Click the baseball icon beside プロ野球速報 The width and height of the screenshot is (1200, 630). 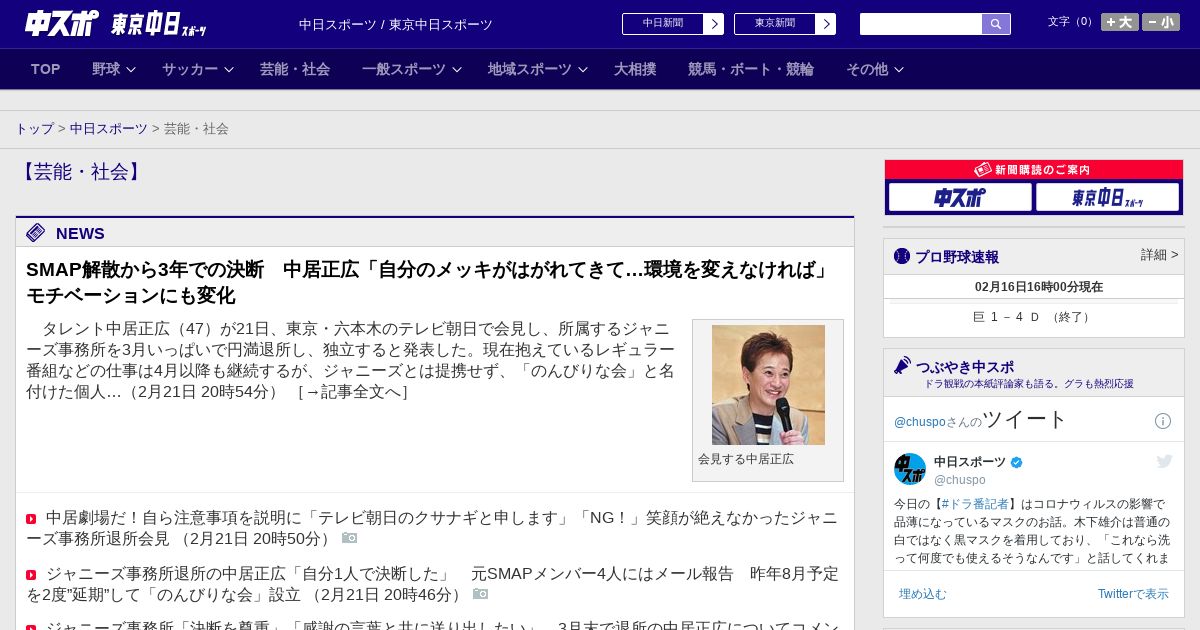(x=902, y=256)
